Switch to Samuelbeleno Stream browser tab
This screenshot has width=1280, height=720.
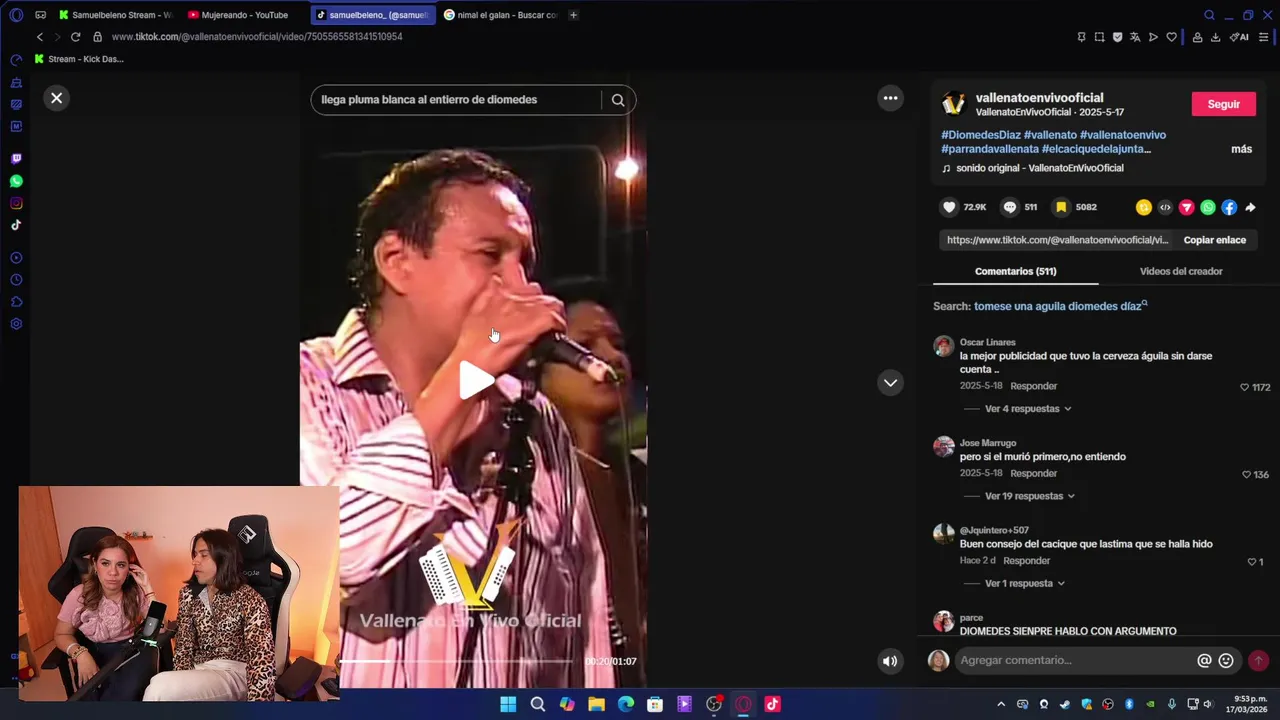[x=115, y=15]
